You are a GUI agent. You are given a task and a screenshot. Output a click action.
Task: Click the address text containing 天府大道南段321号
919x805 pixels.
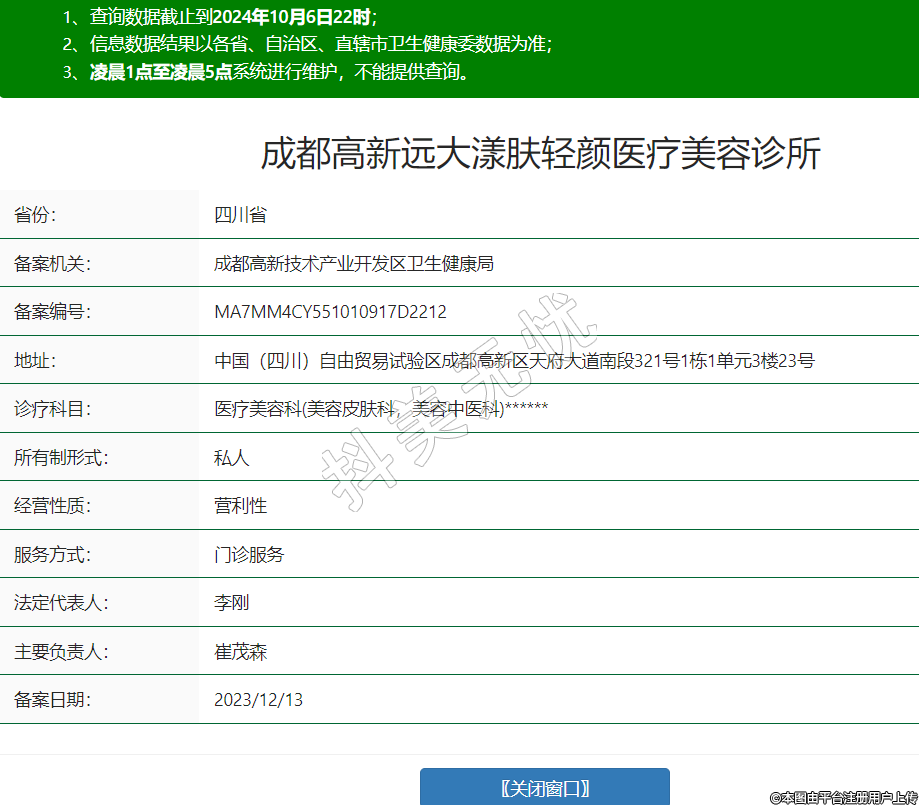pos(514,361)
